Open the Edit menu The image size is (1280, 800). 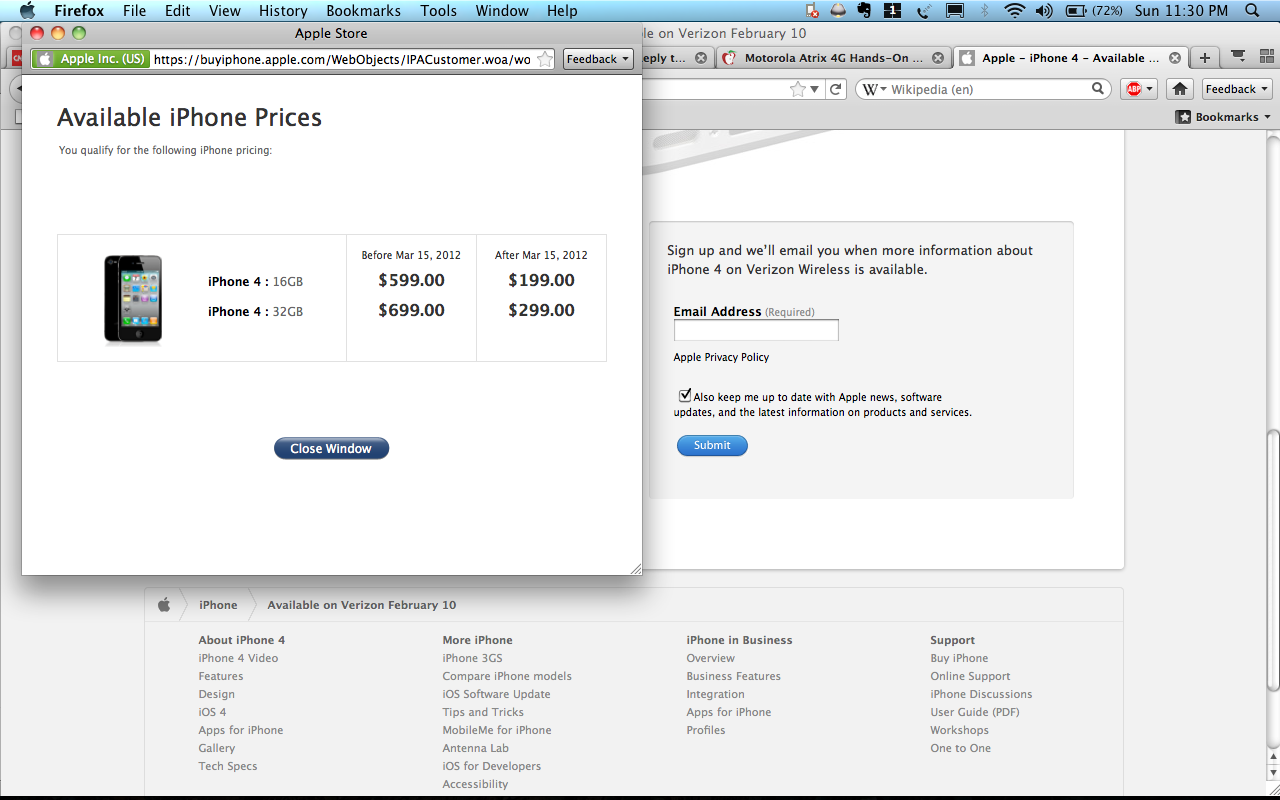pyautogui.click(x=178, y=11)
